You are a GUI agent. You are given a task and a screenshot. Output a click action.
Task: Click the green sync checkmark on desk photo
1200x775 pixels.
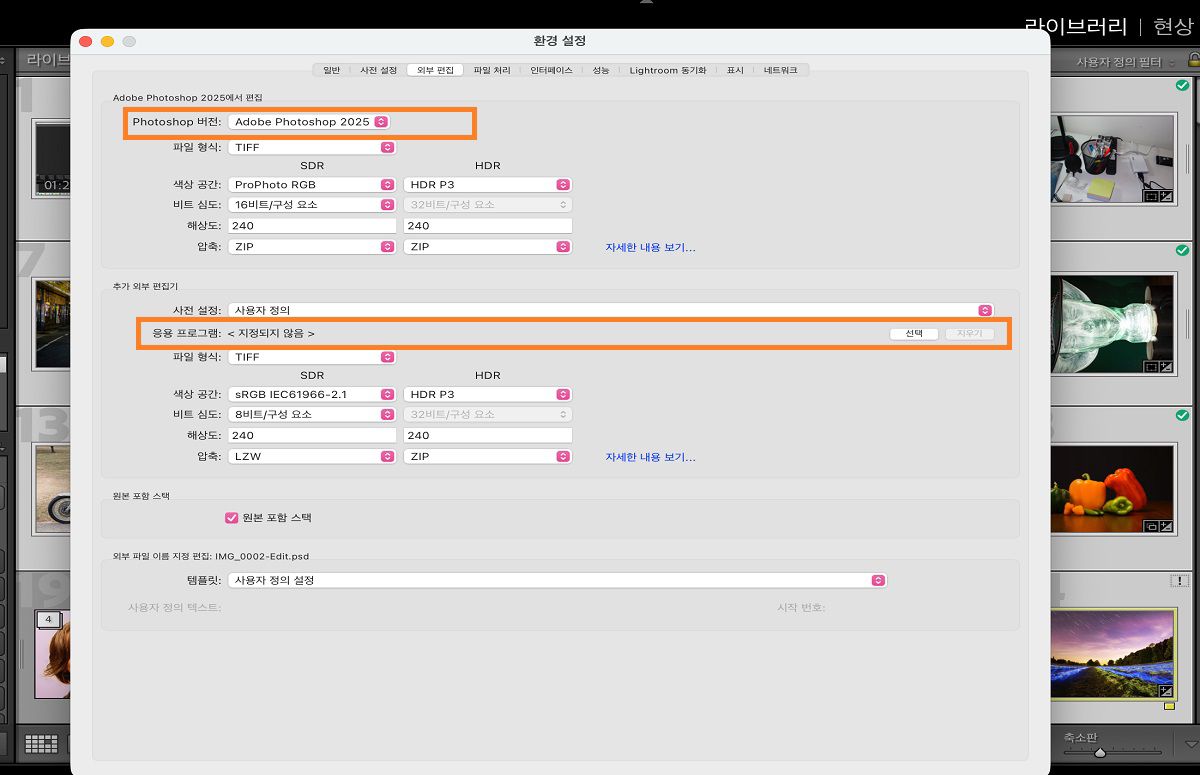[1183, 86]
